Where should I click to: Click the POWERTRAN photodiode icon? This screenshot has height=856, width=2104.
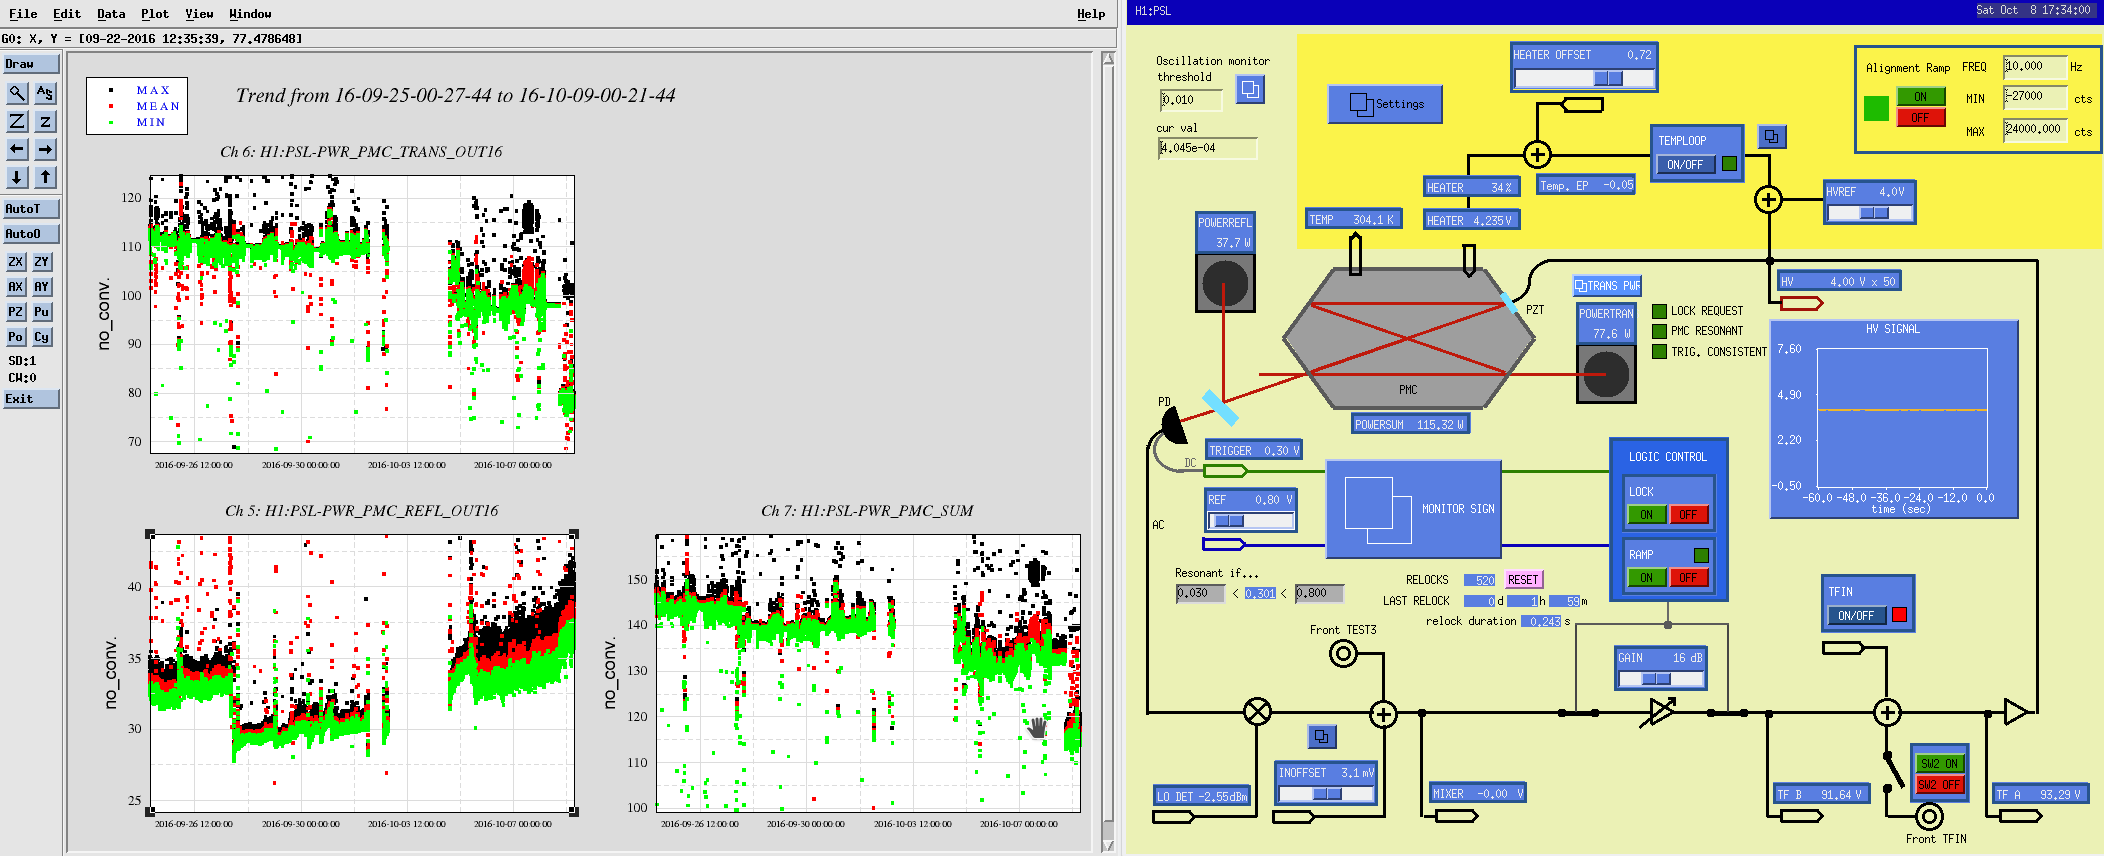coord(1606,375)
